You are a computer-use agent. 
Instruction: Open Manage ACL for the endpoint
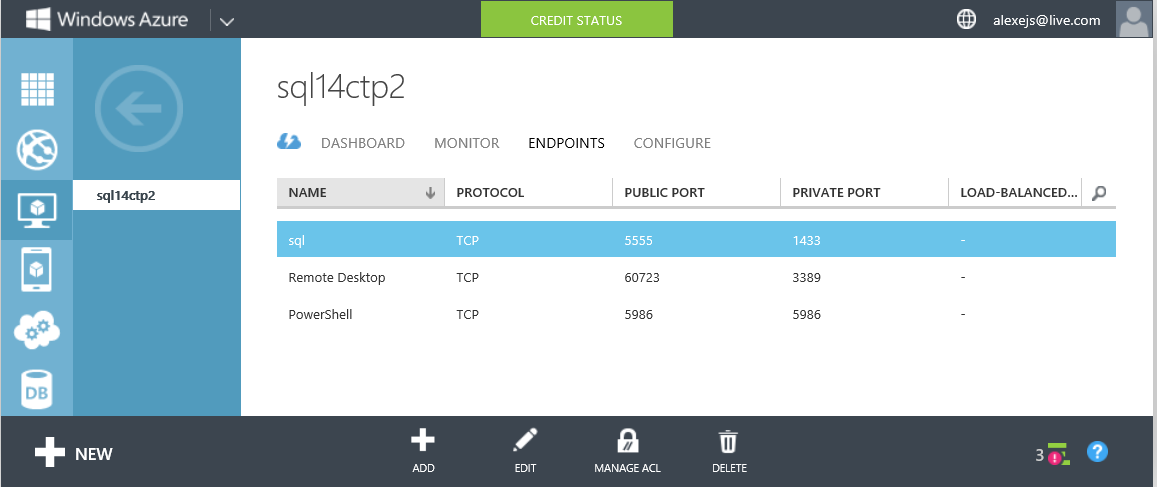627,452
